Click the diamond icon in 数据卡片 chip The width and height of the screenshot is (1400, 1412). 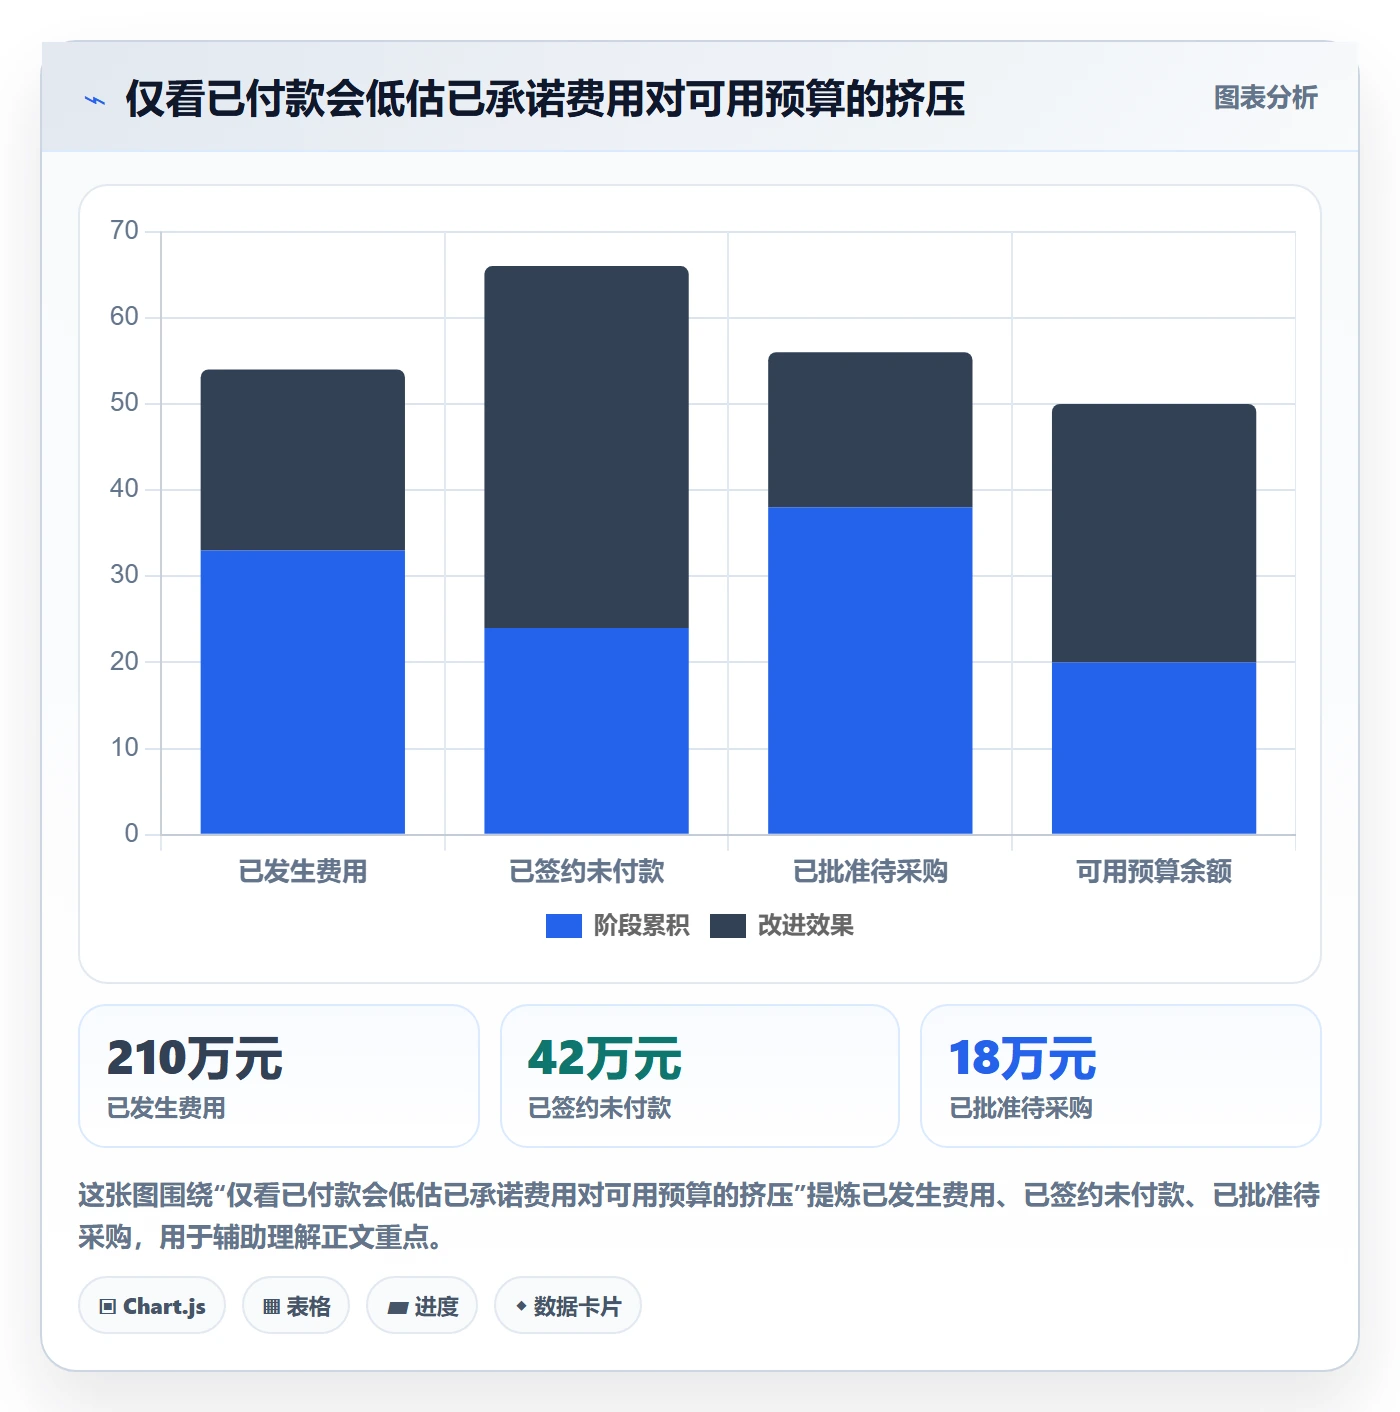521,1306
